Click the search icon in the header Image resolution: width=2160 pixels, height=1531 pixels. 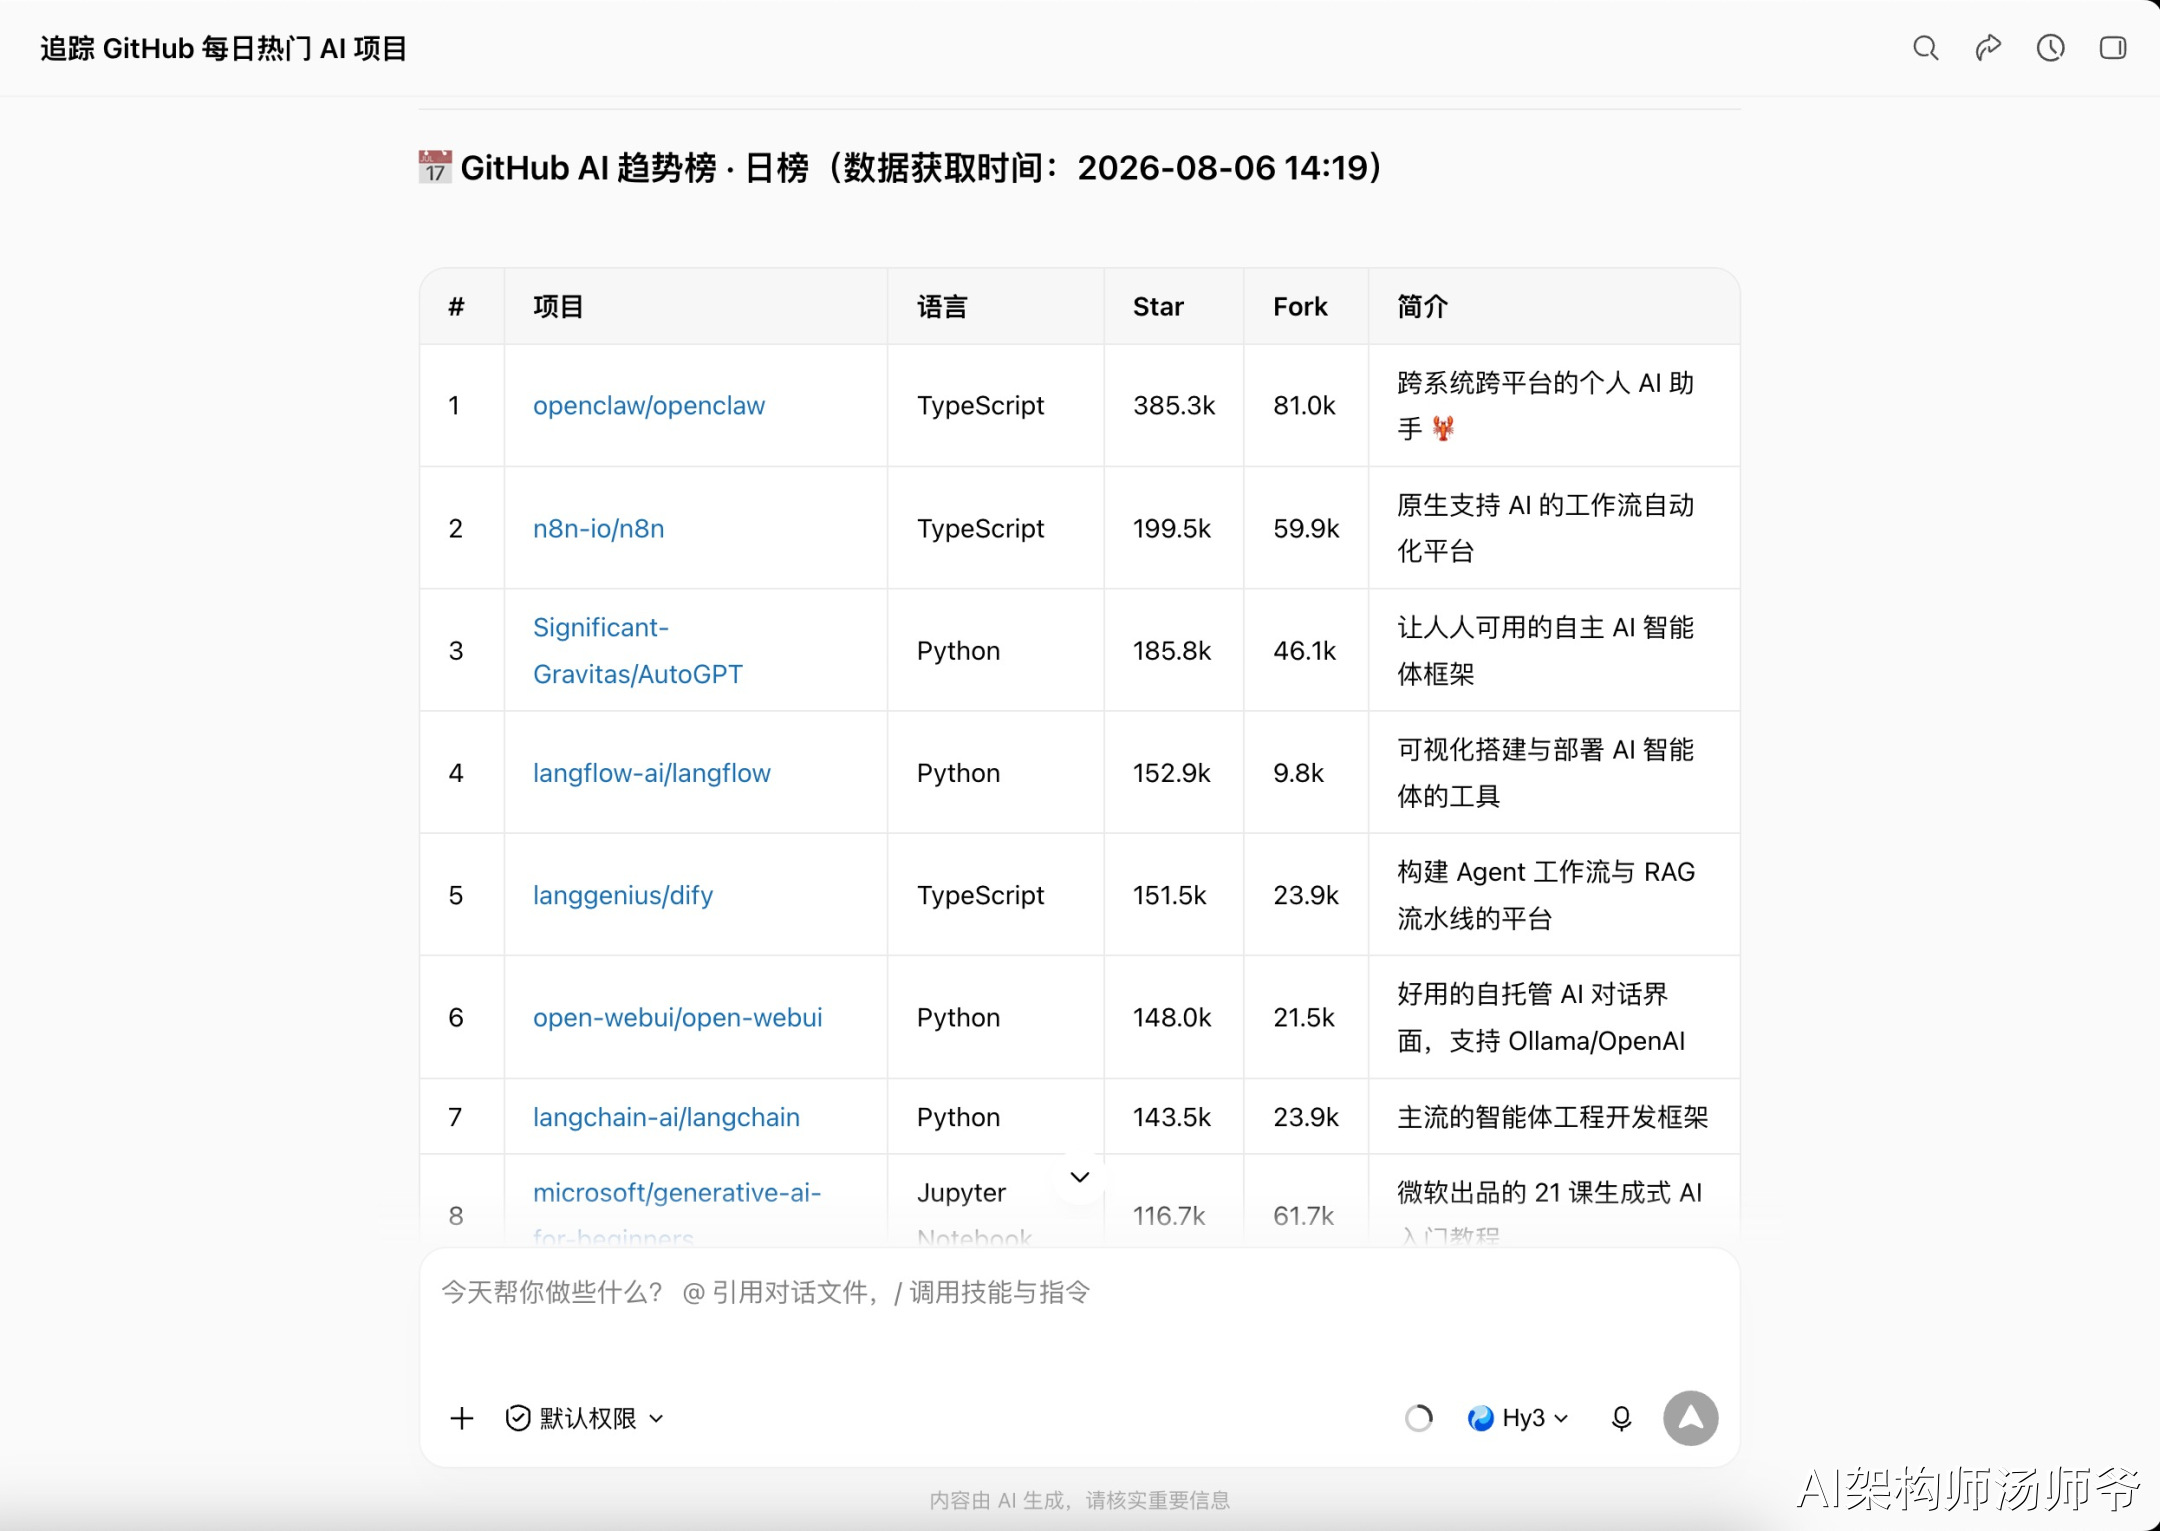pos(1925,48)
